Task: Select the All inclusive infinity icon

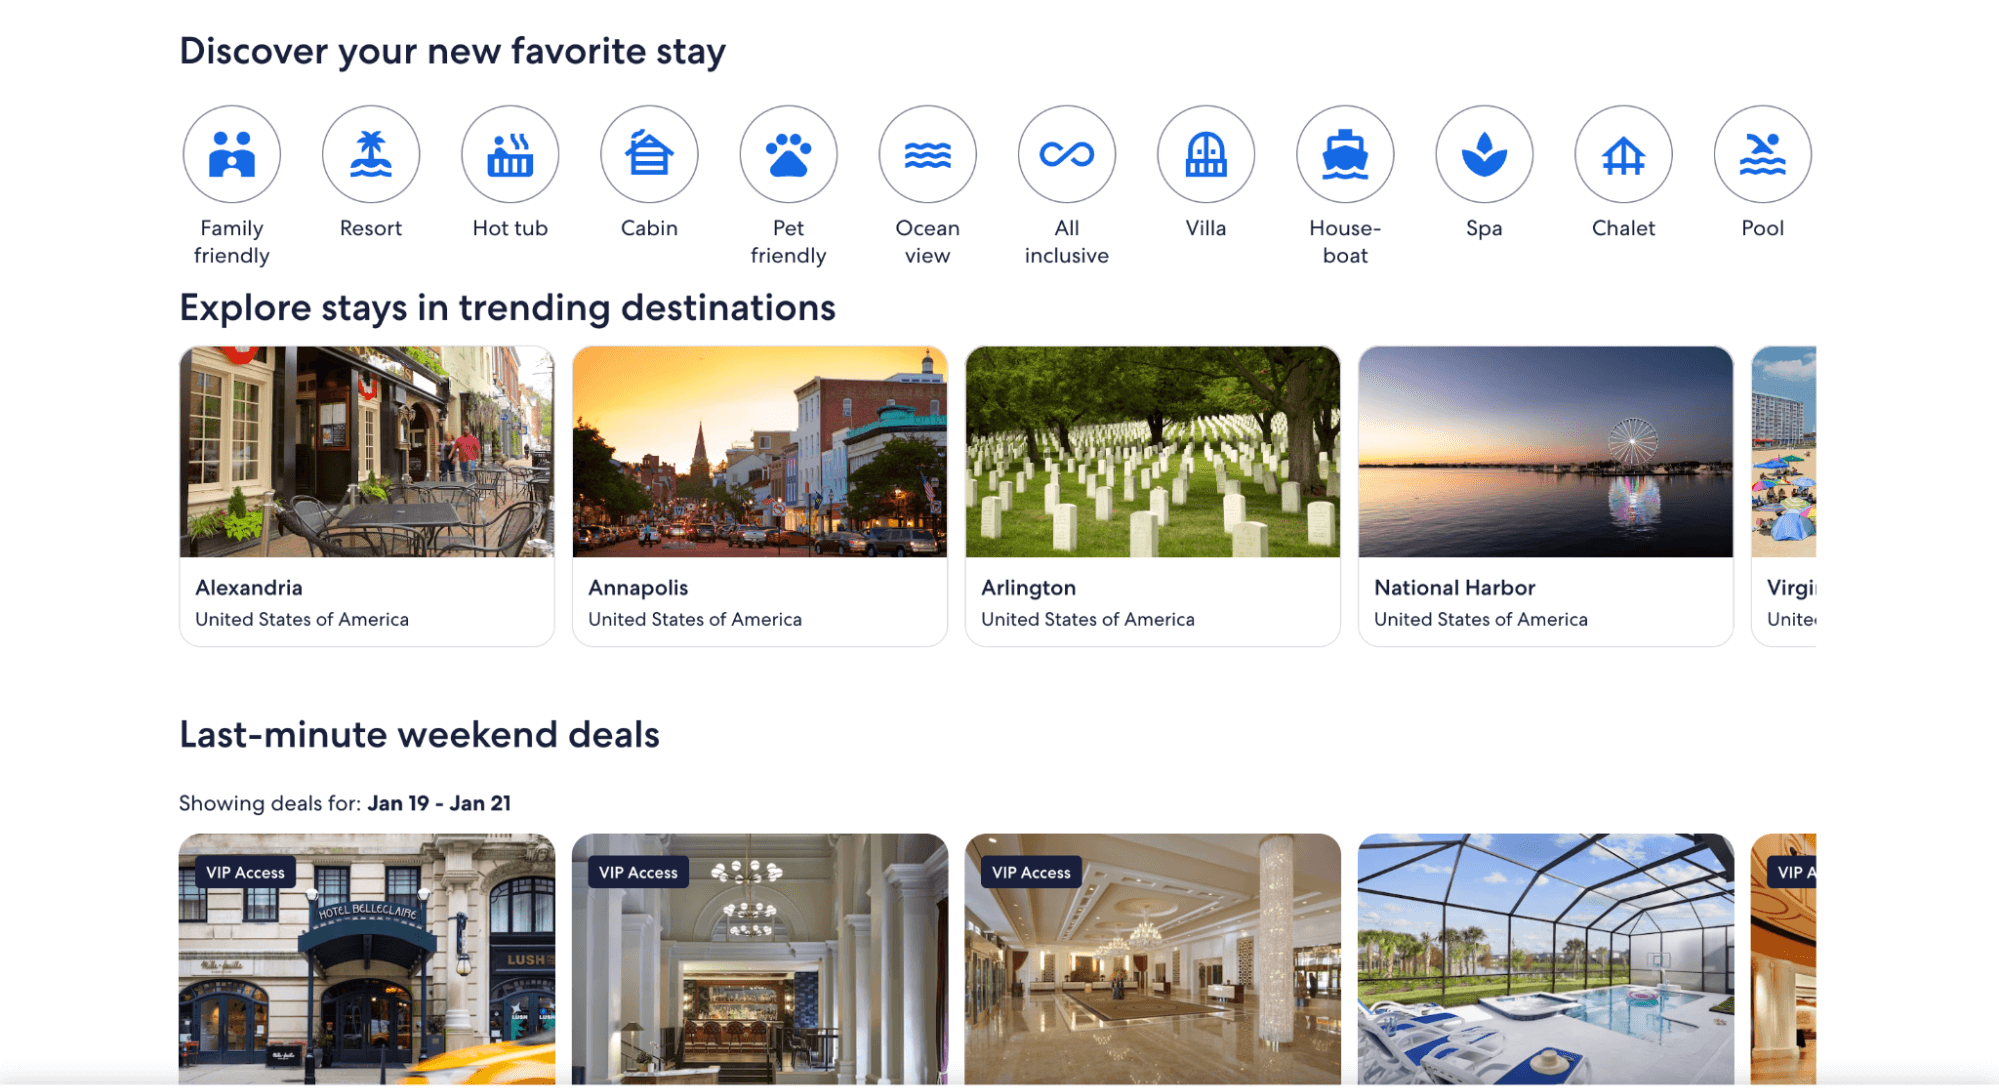Action: click(1066, 153)
